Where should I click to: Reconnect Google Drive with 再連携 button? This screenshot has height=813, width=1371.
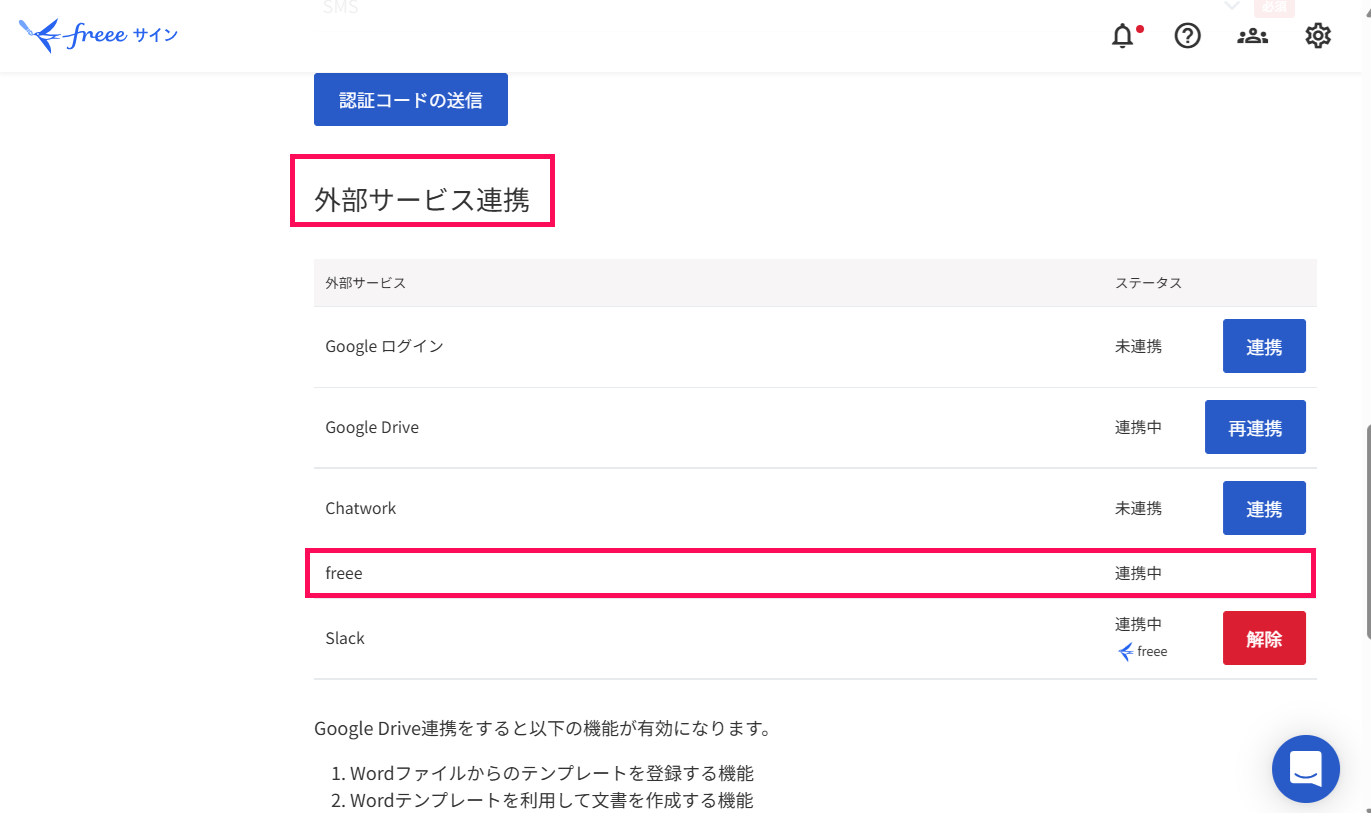pyautogui.click(x=1255, y=427)
